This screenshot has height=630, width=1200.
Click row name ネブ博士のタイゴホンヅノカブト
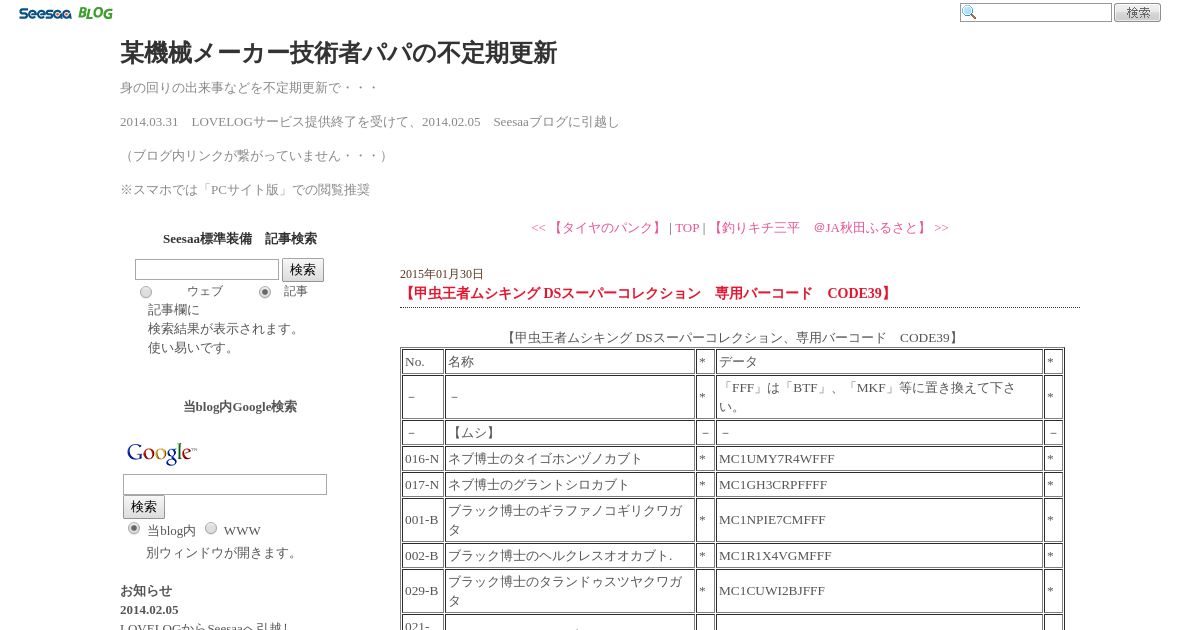click(570, 459)
